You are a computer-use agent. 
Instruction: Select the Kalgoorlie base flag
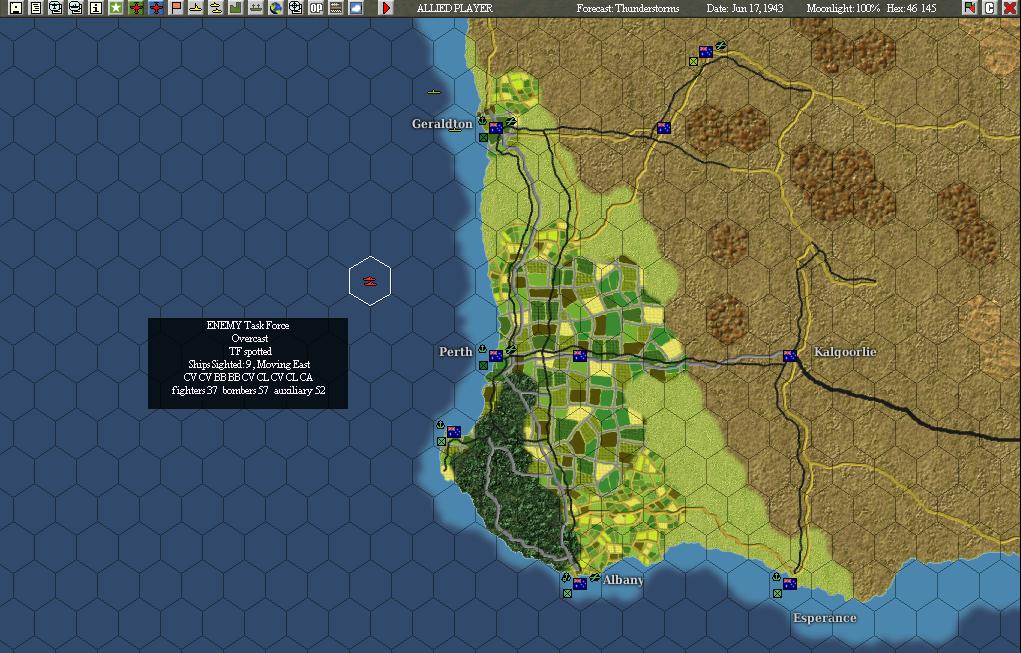pos(790,355)
